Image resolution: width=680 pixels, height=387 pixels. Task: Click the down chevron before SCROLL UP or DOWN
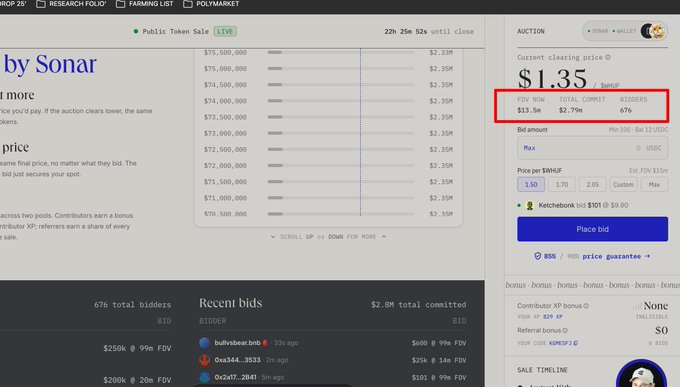pos(272,237)
